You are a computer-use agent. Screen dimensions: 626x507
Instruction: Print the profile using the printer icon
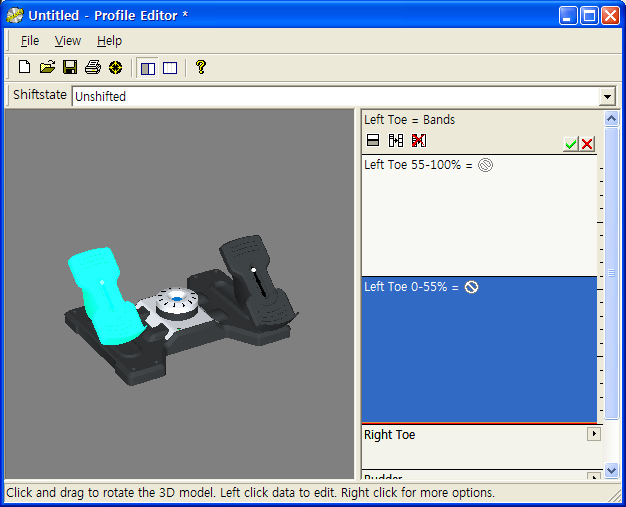click(x=93, y=67)
